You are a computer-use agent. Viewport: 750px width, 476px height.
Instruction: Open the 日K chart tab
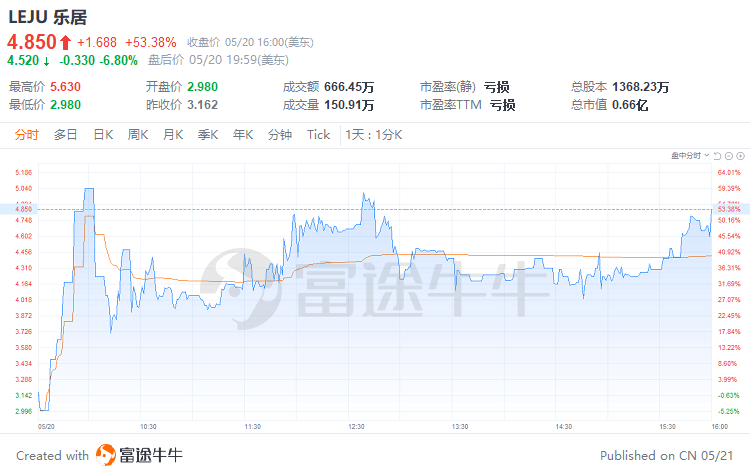(103, 135)
